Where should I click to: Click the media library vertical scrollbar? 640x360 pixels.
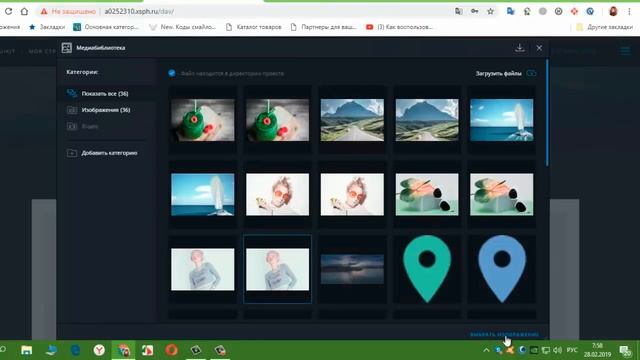point(547,113)
